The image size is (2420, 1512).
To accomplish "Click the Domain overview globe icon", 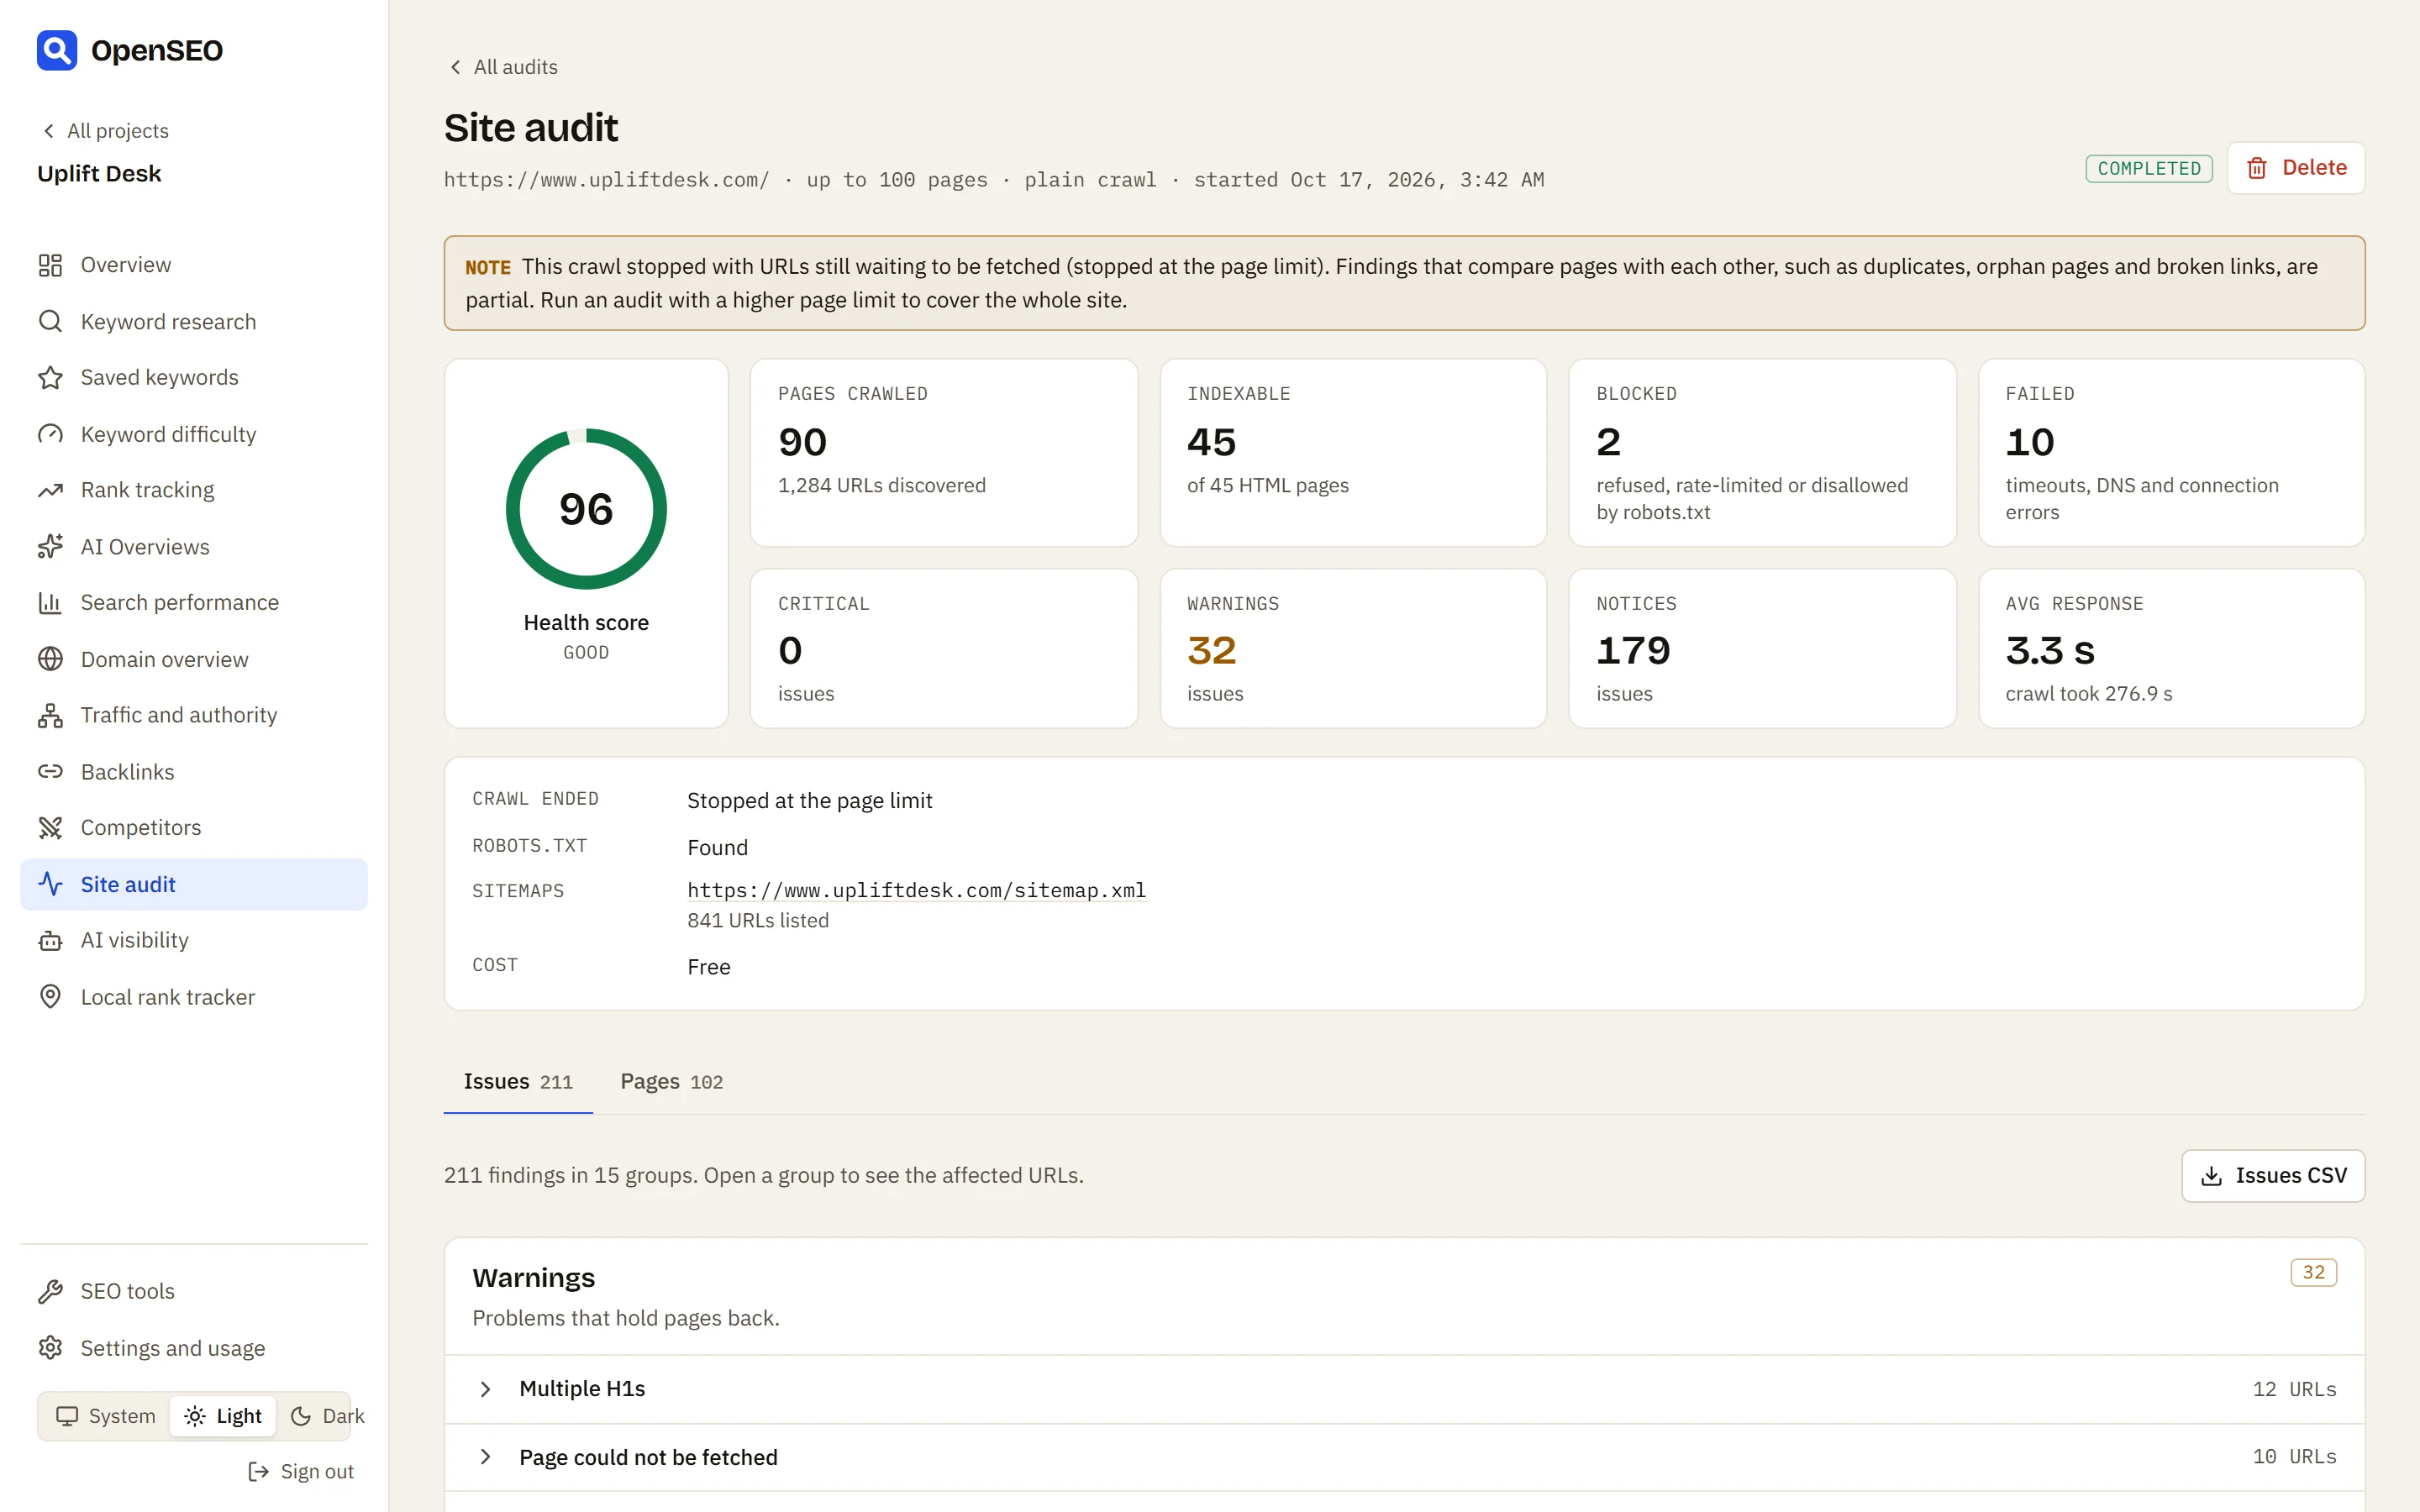I will click(x=50, y=659).
